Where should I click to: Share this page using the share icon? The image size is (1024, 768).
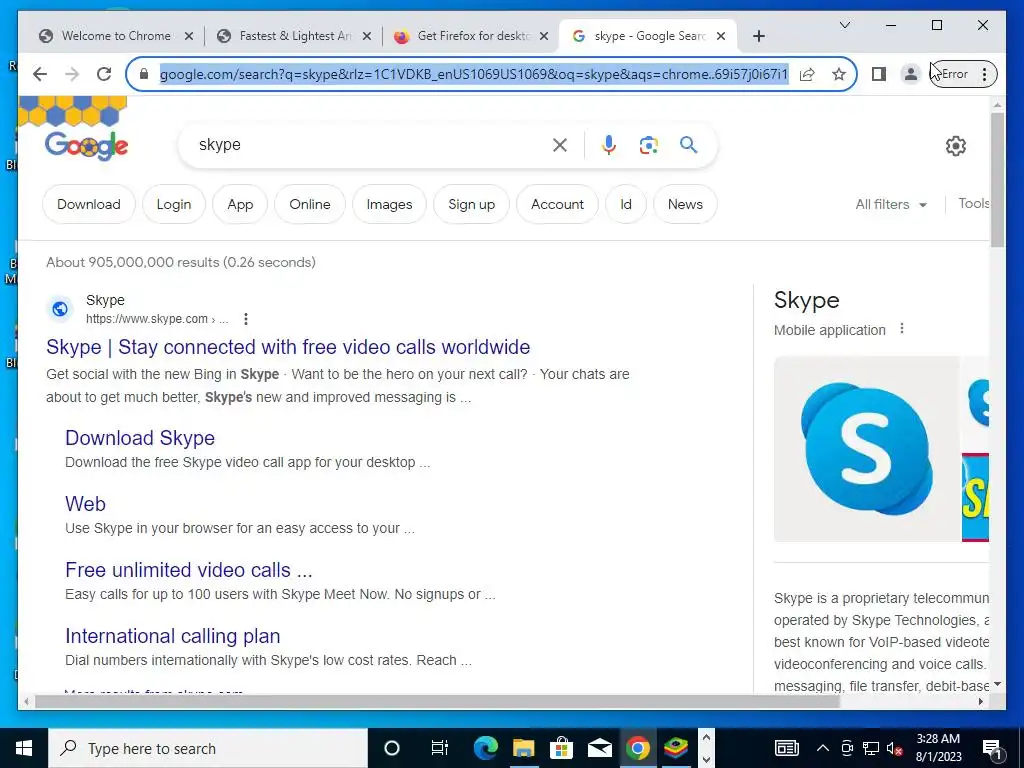807,74
